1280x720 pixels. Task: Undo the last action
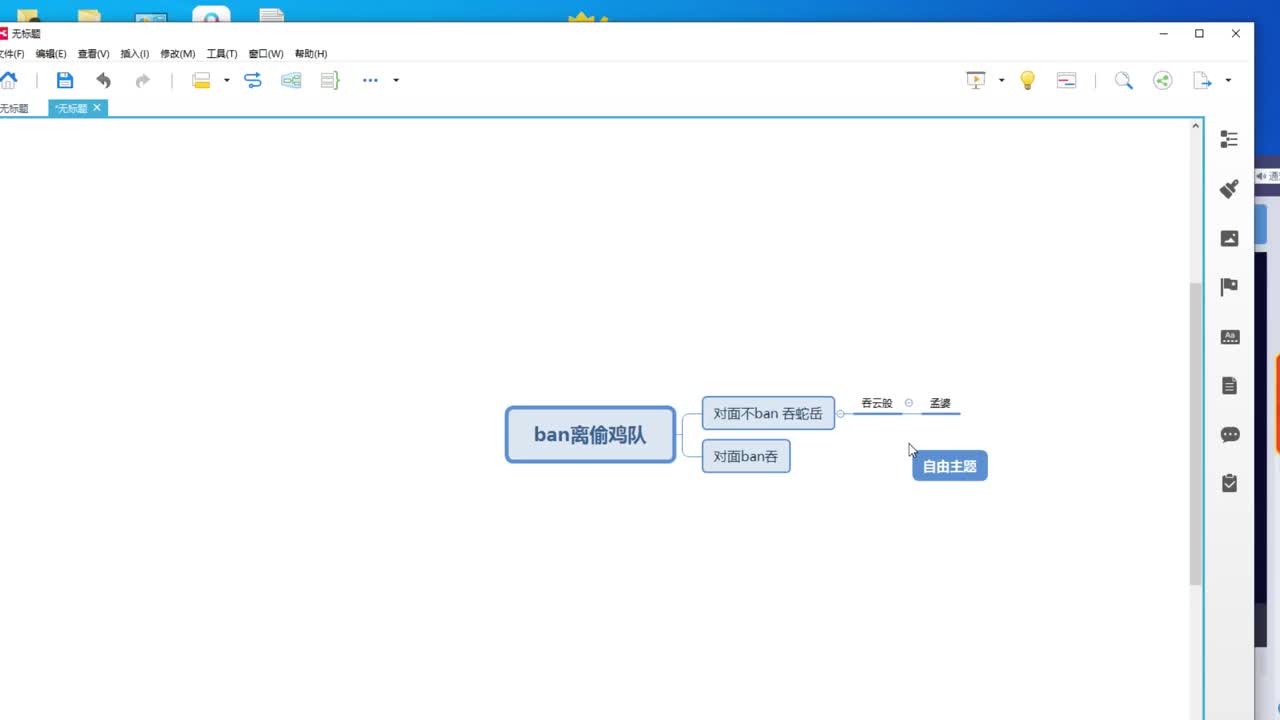pos(104,80)
